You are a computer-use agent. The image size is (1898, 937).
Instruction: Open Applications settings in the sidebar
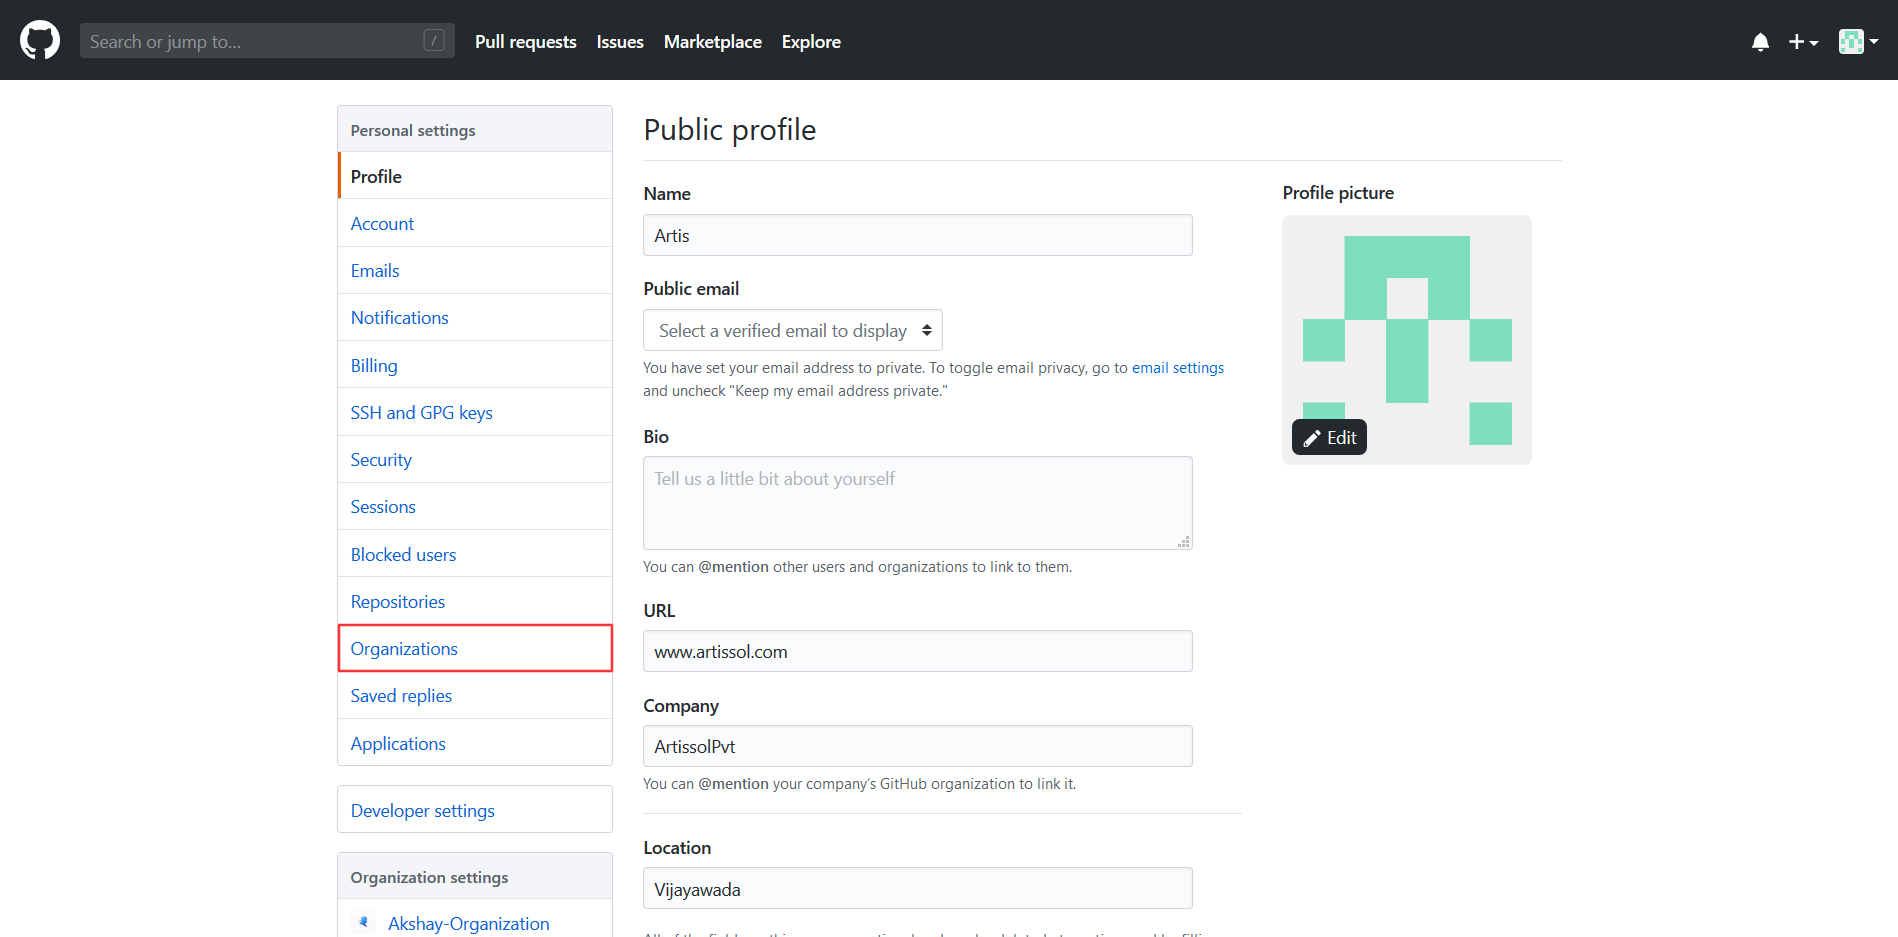point(475,744)
